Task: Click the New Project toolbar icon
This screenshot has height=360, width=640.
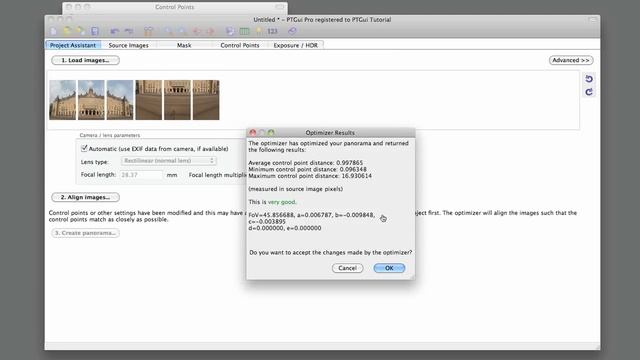Action: 53,31
